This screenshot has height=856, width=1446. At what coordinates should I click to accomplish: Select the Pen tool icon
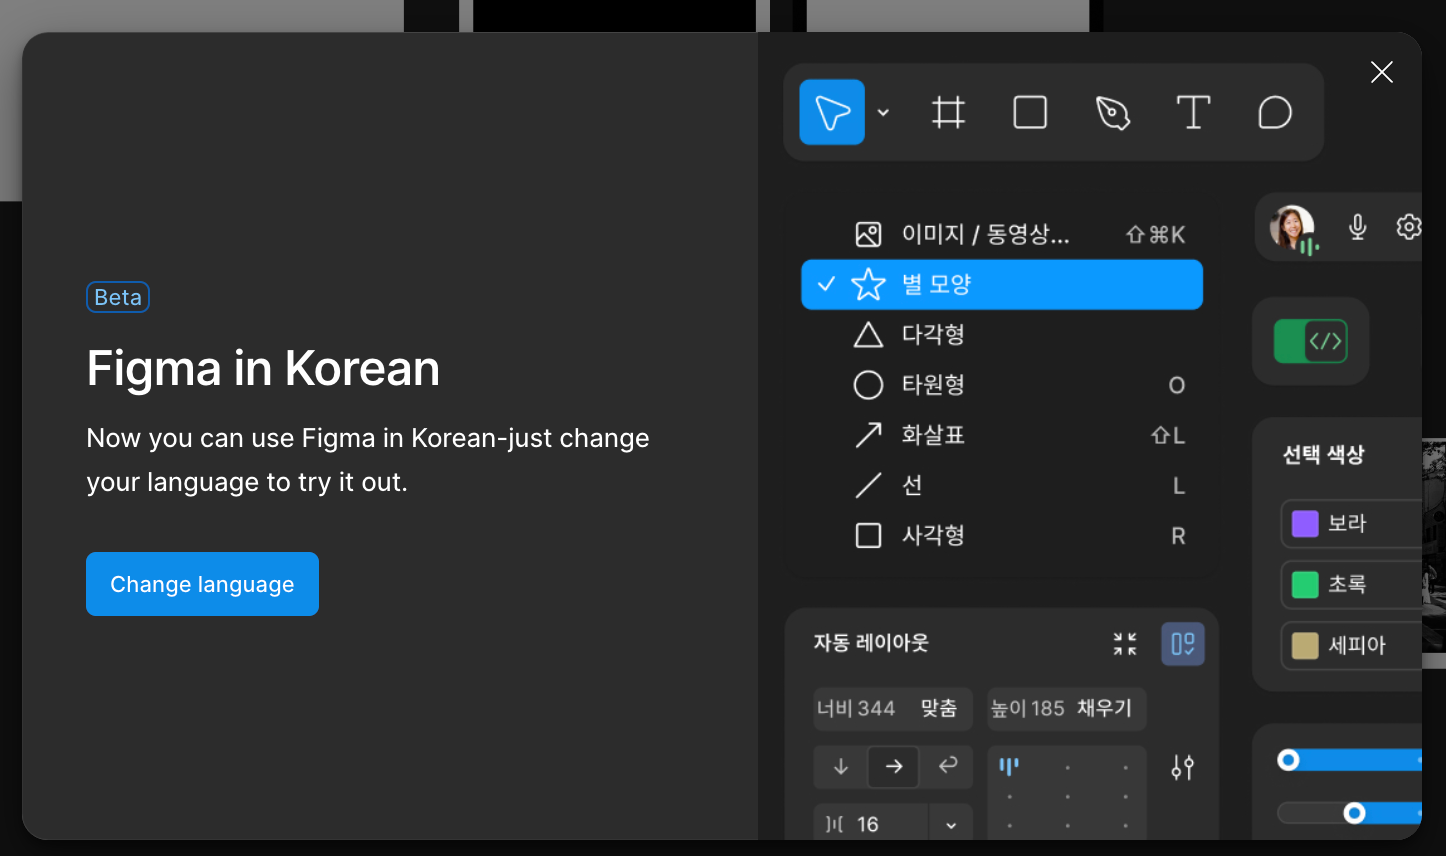coord(1112,113)
